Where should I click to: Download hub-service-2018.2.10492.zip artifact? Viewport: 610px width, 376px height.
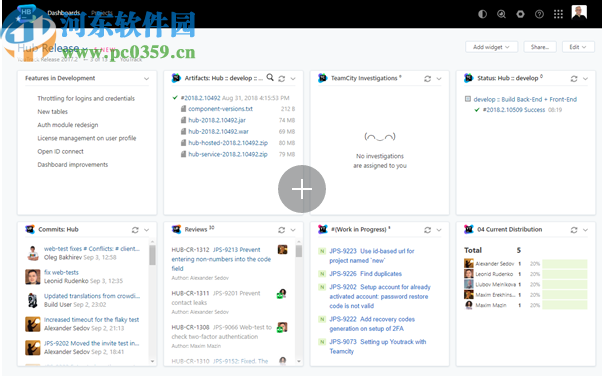tap(228, 154)
